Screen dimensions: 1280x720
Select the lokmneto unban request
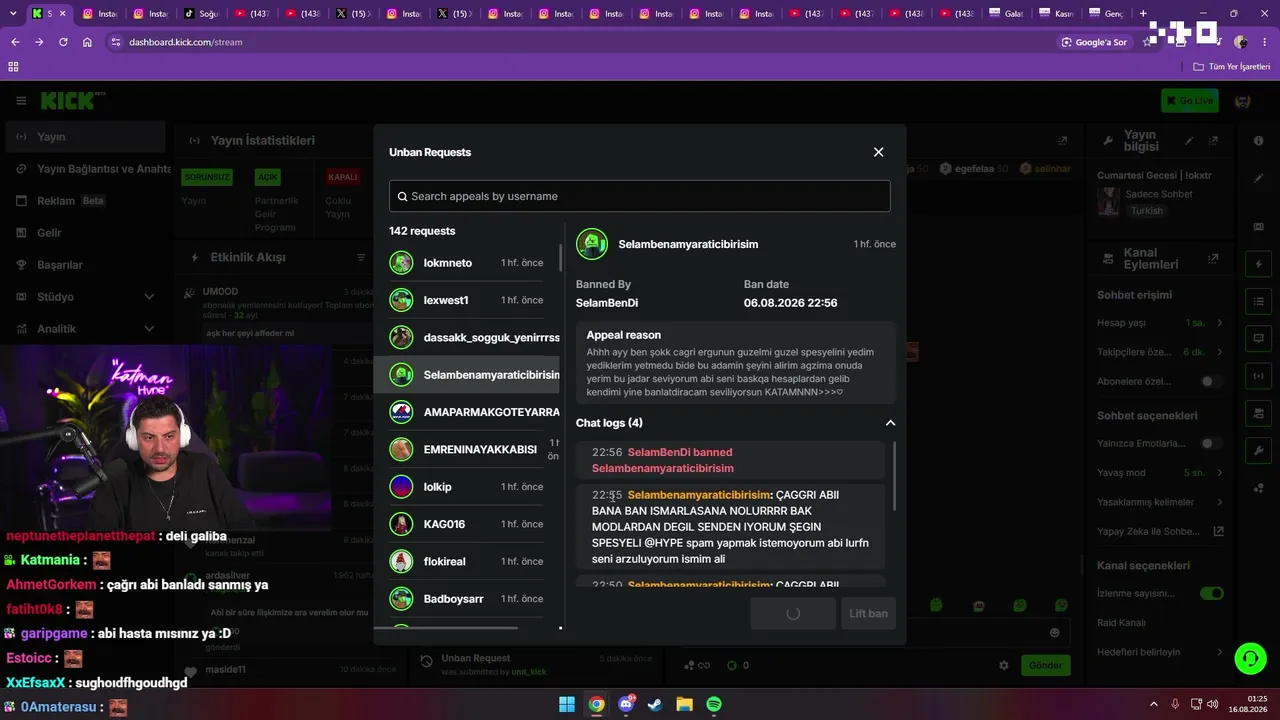tap(467, 263)
